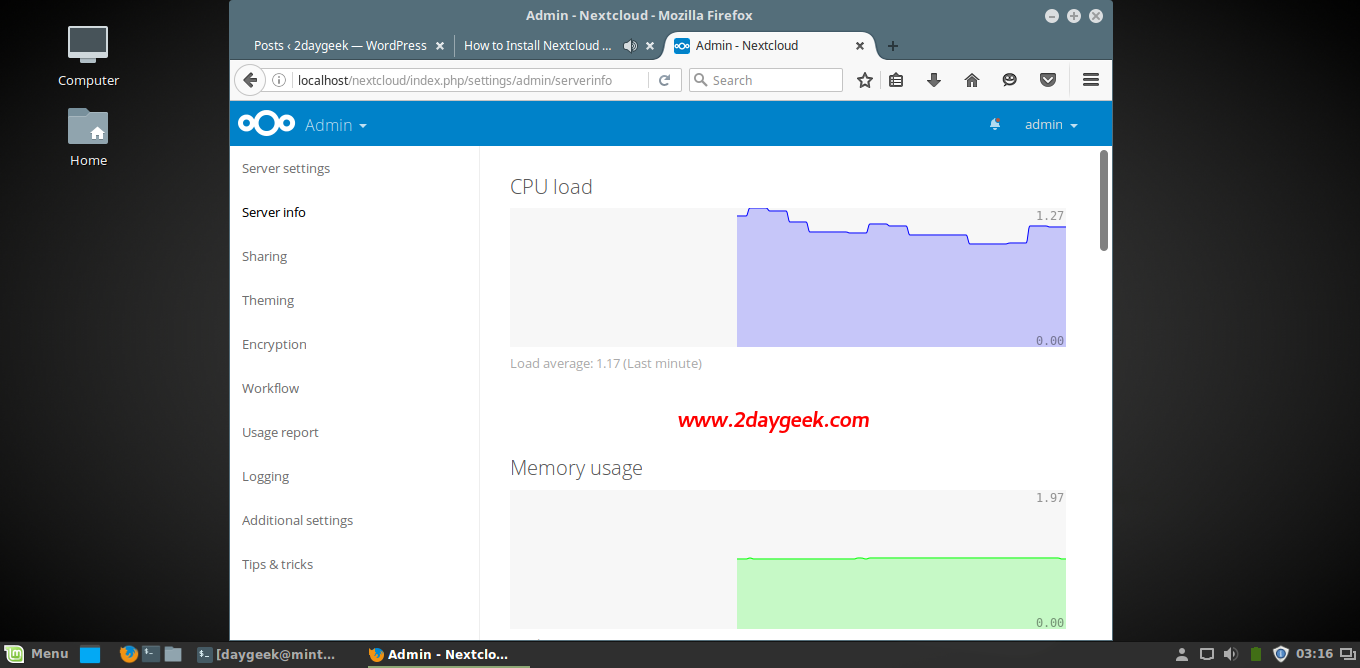Image resolution: width=1360 pixels, height=668 pixels.
Task: Open the file manager panel launcher
Action: point(173,654)
